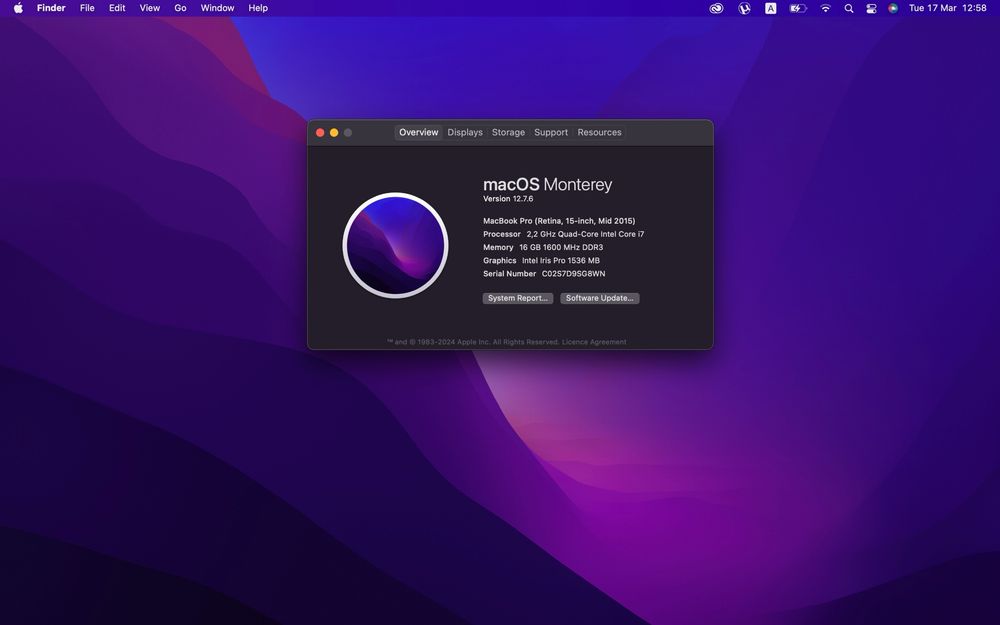Open the uTorrent menu bar icon
1000x625 pixels.
click(744, 8)
